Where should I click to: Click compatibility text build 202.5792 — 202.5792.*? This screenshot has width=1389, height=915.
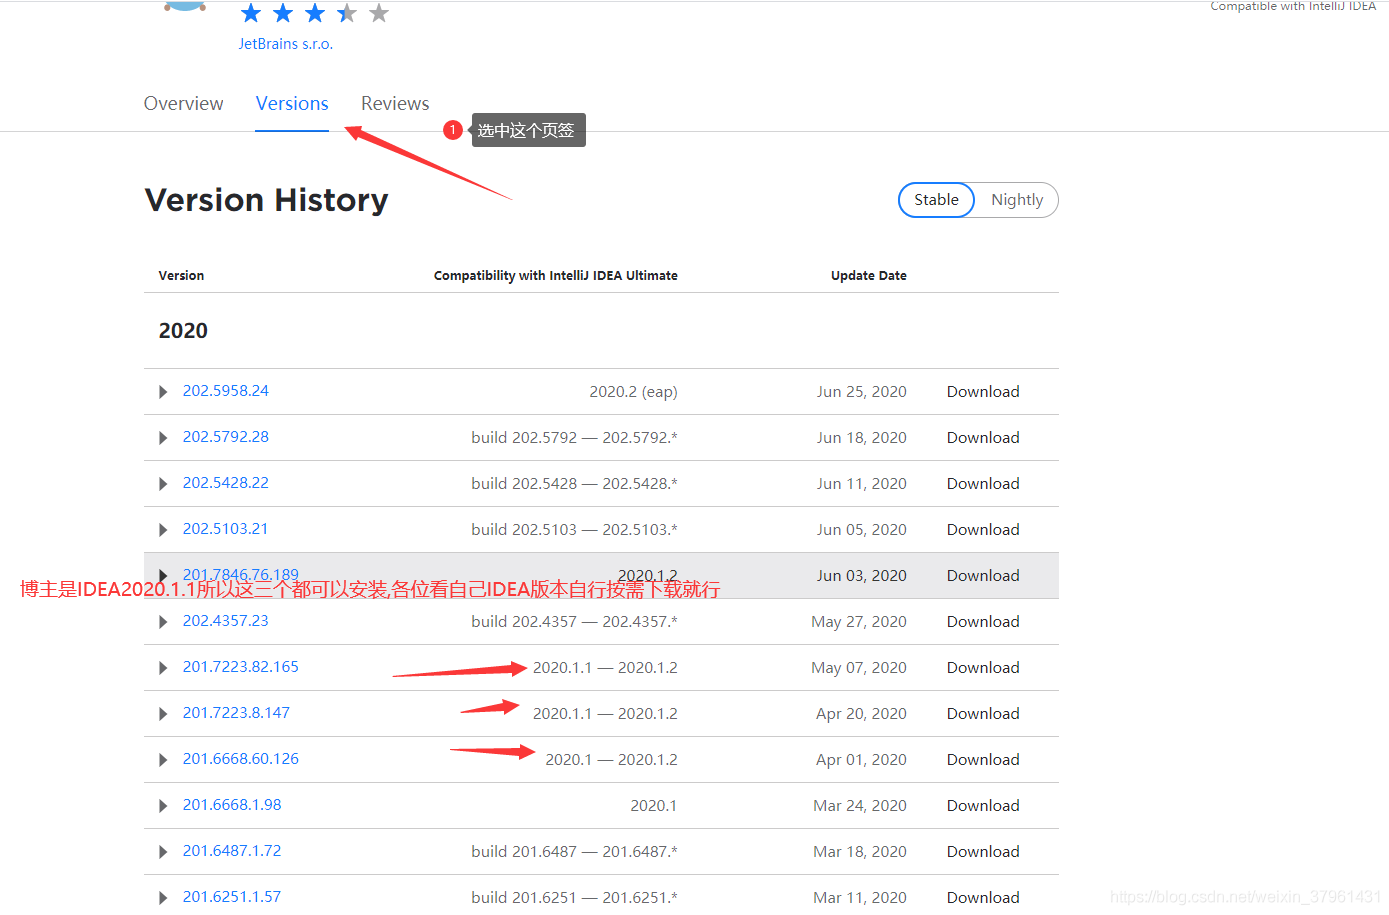coord(574,438)
